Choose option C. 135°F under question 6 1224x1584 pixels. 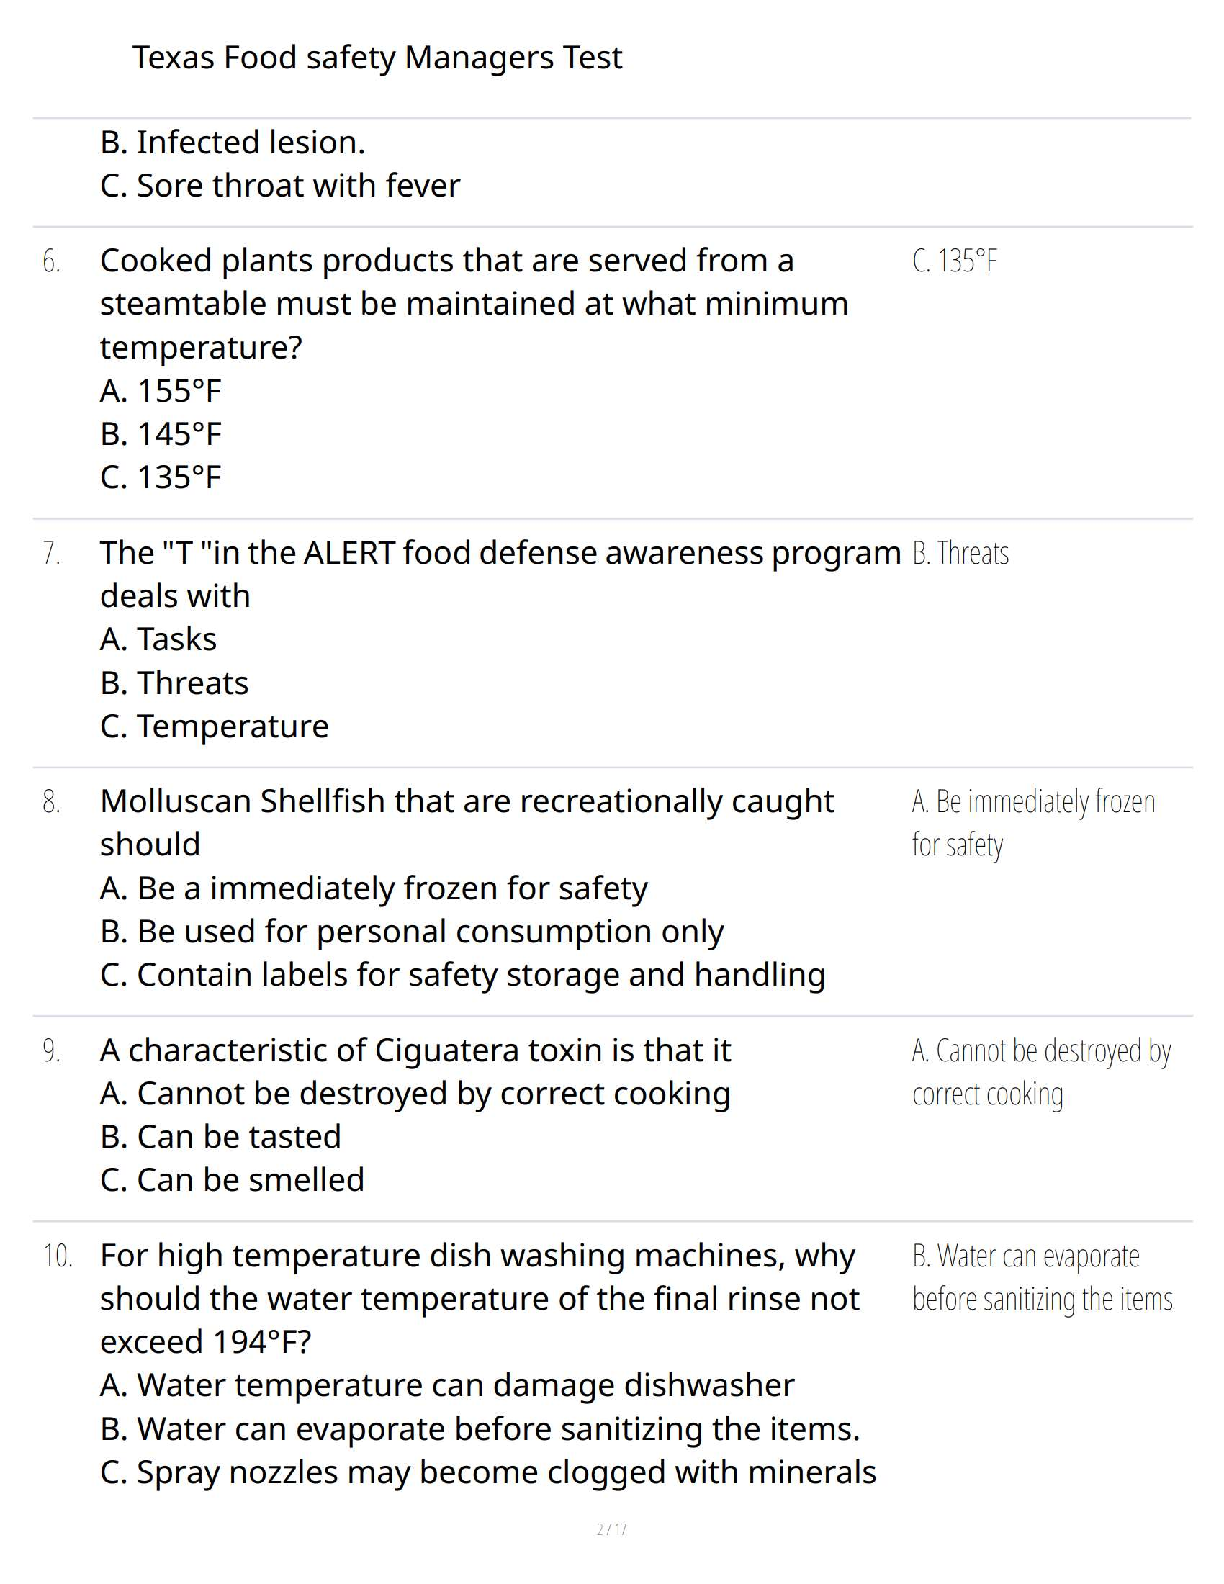tap(161, 477)
